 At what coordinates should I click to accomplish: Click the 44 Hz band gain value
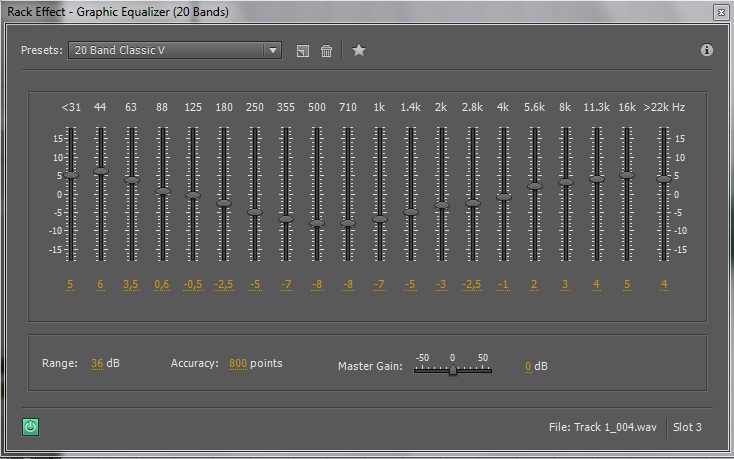pyautogui.click(x=100, y=285)
